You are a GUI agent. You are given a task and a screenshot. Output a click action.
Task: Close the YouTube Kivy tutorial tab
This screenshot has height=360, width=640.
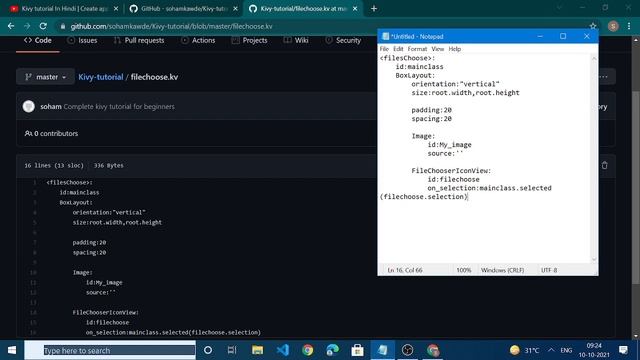[x=116, y=9]
